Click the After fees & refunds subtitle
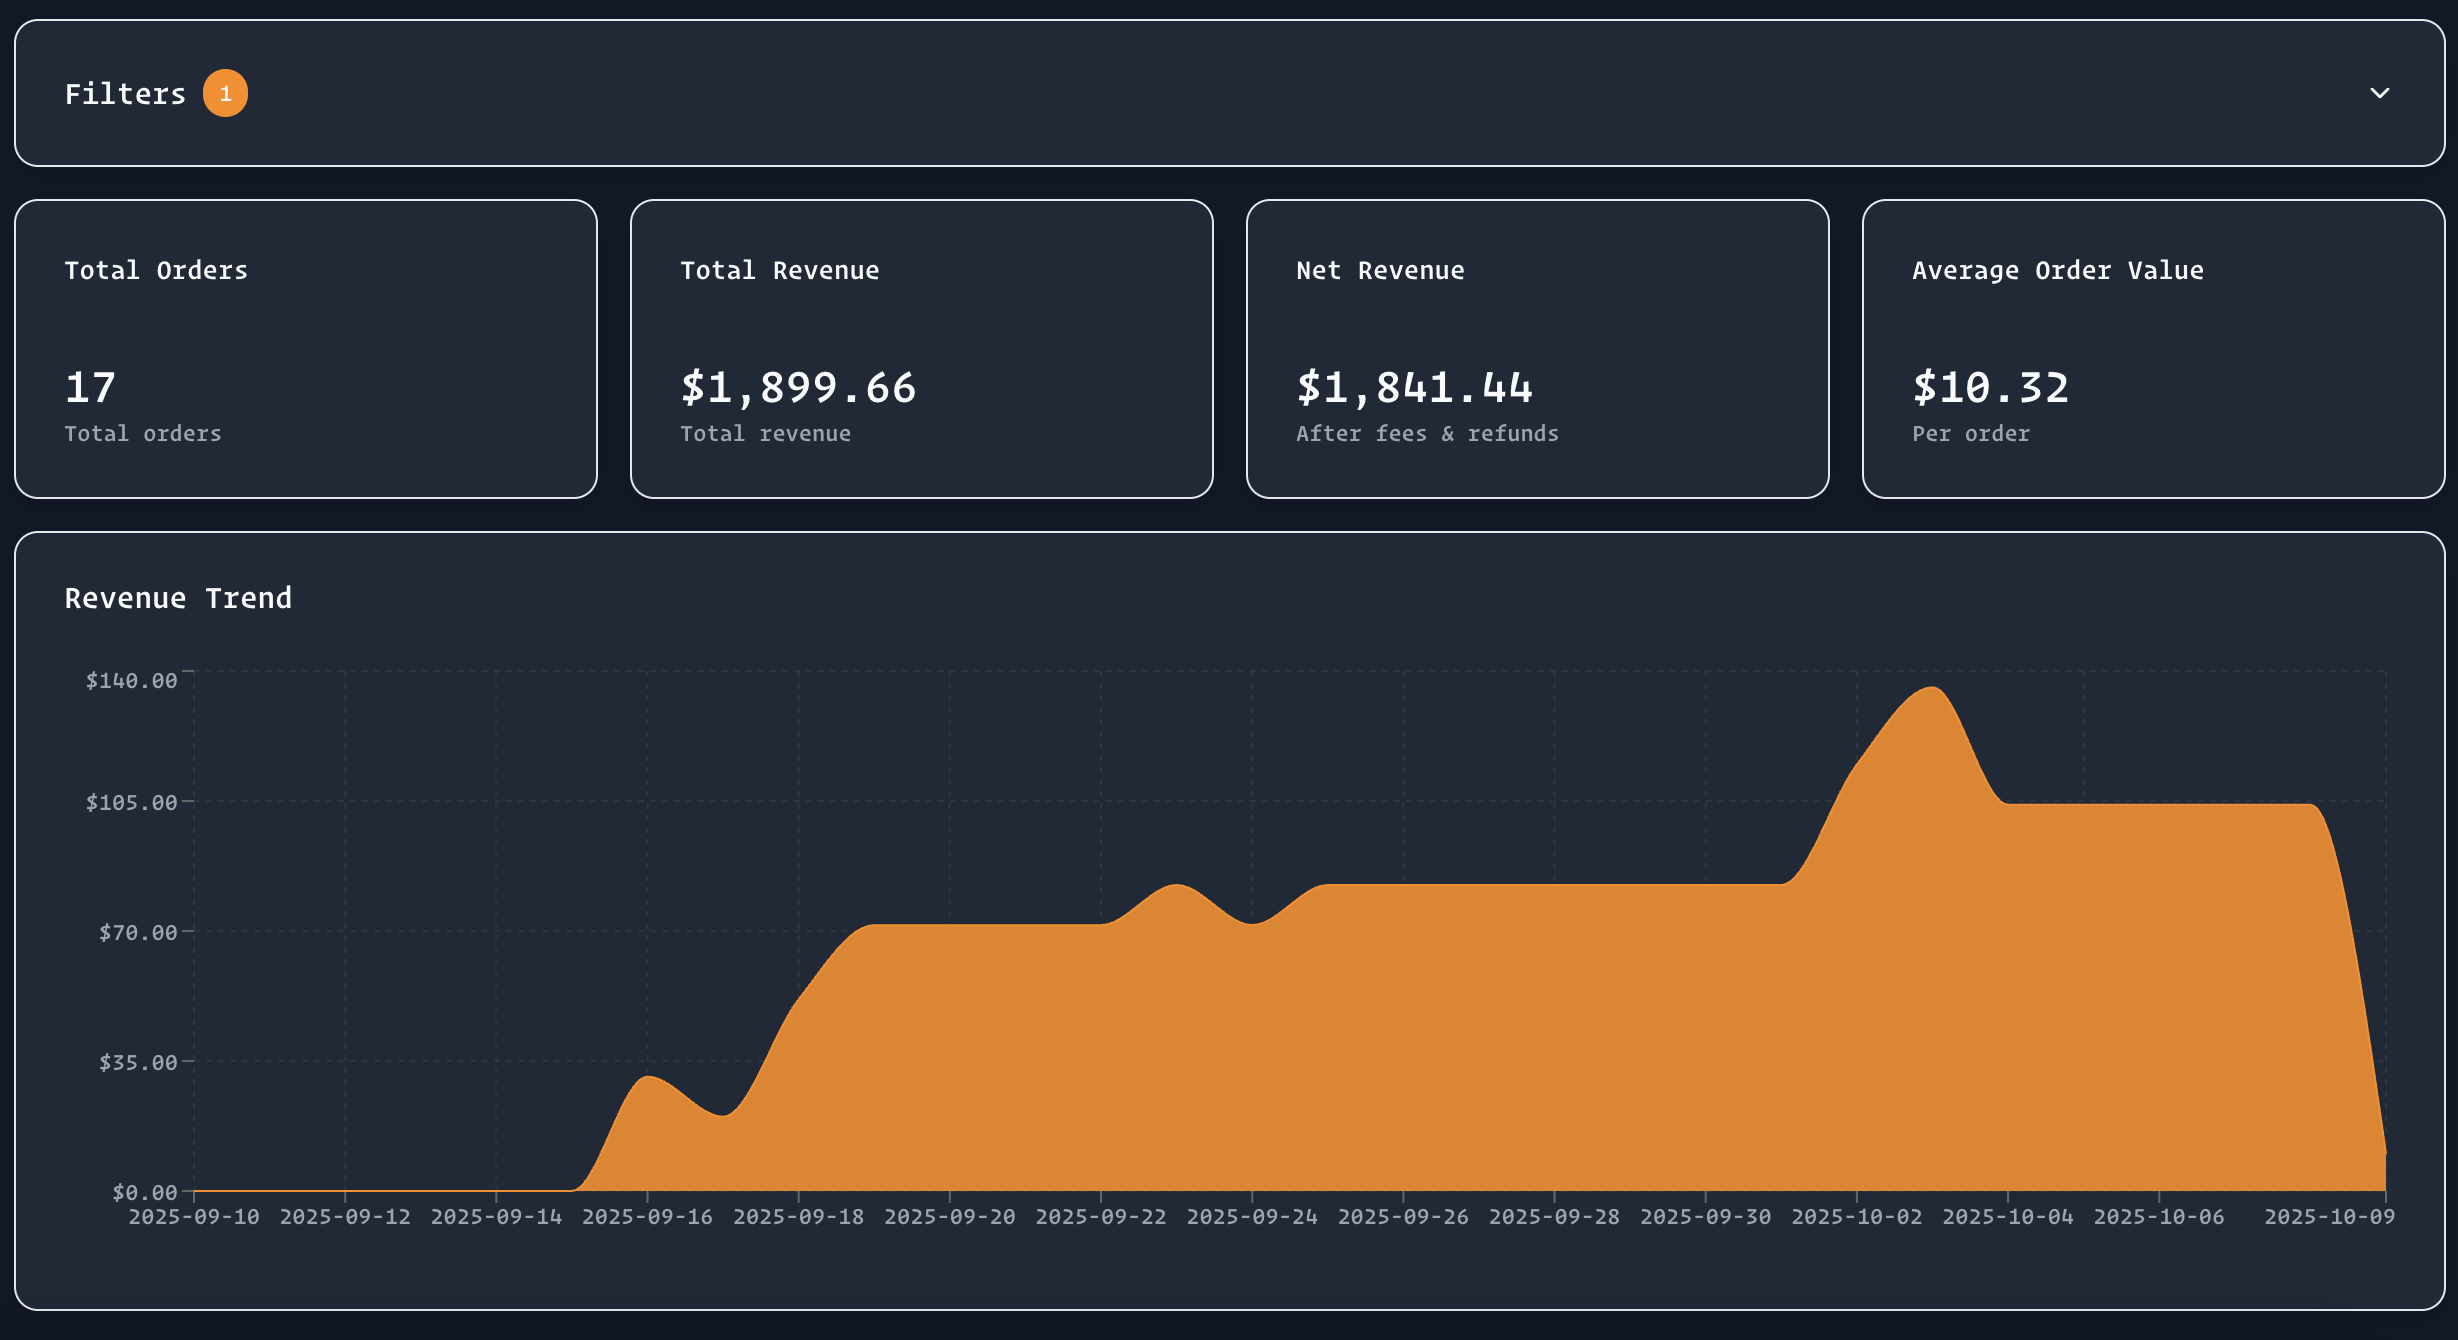The width and height of the screenshot is (2458, 1340). click(1427, 433)
